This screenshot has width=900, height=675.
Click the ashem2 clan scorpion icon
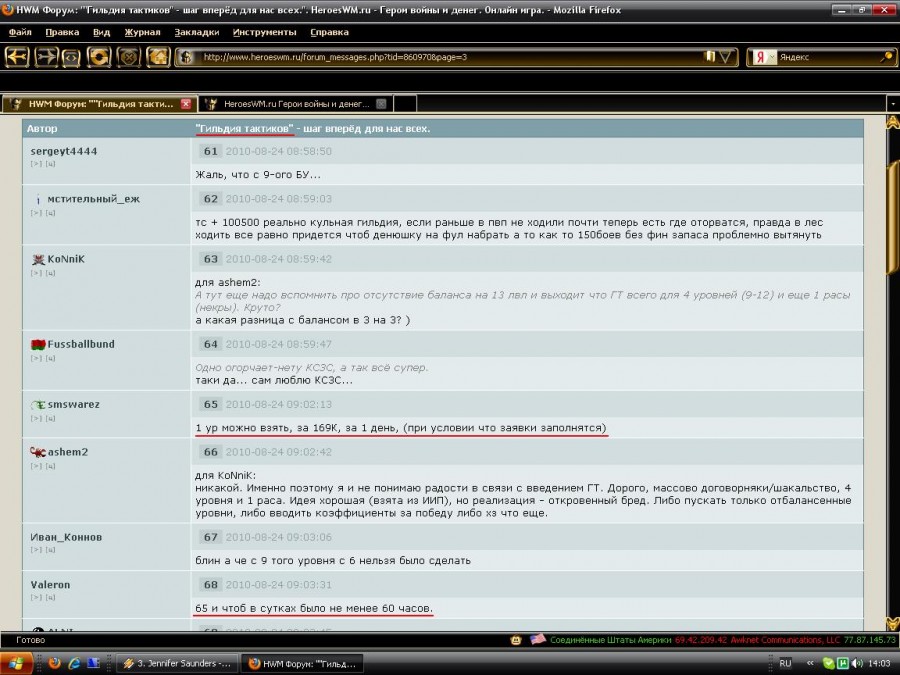pyautogui.click(x=39, y=452)
